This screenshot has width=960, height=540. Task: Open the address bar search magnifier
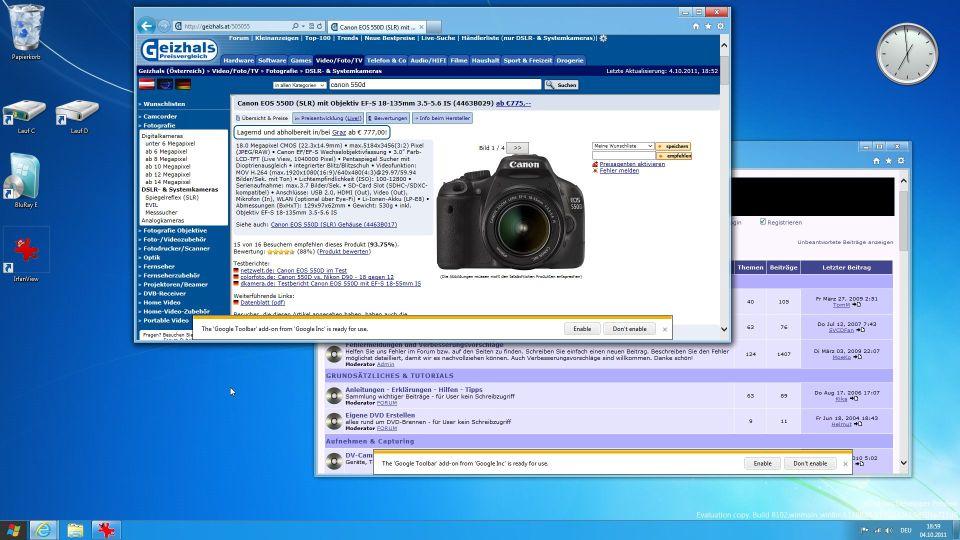(295, 26)
